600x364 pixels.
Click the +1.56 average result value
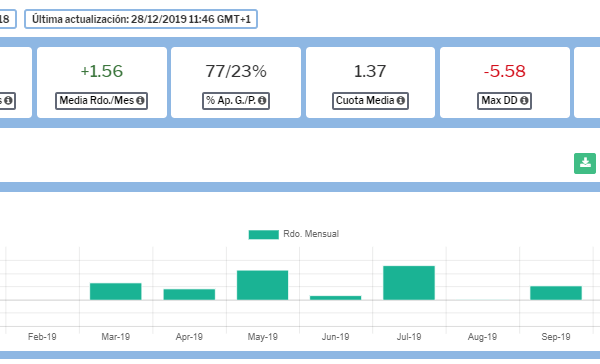(102, 71)
